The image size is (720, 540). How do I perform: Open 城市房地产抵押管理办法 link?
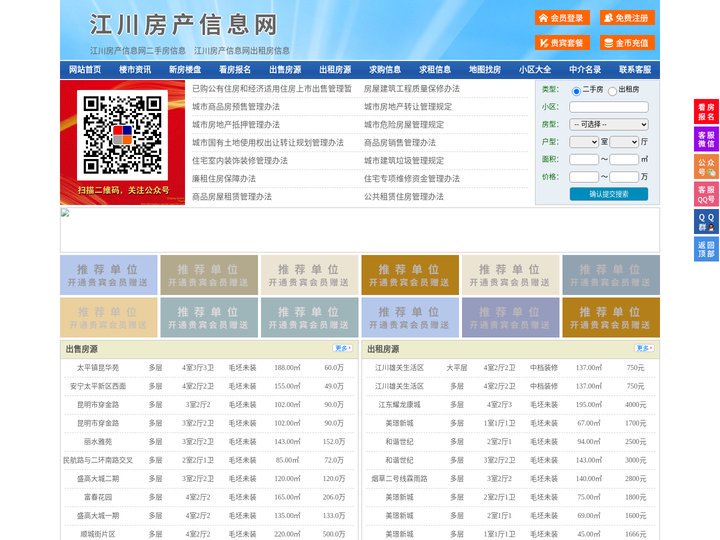tap(236, 124)
